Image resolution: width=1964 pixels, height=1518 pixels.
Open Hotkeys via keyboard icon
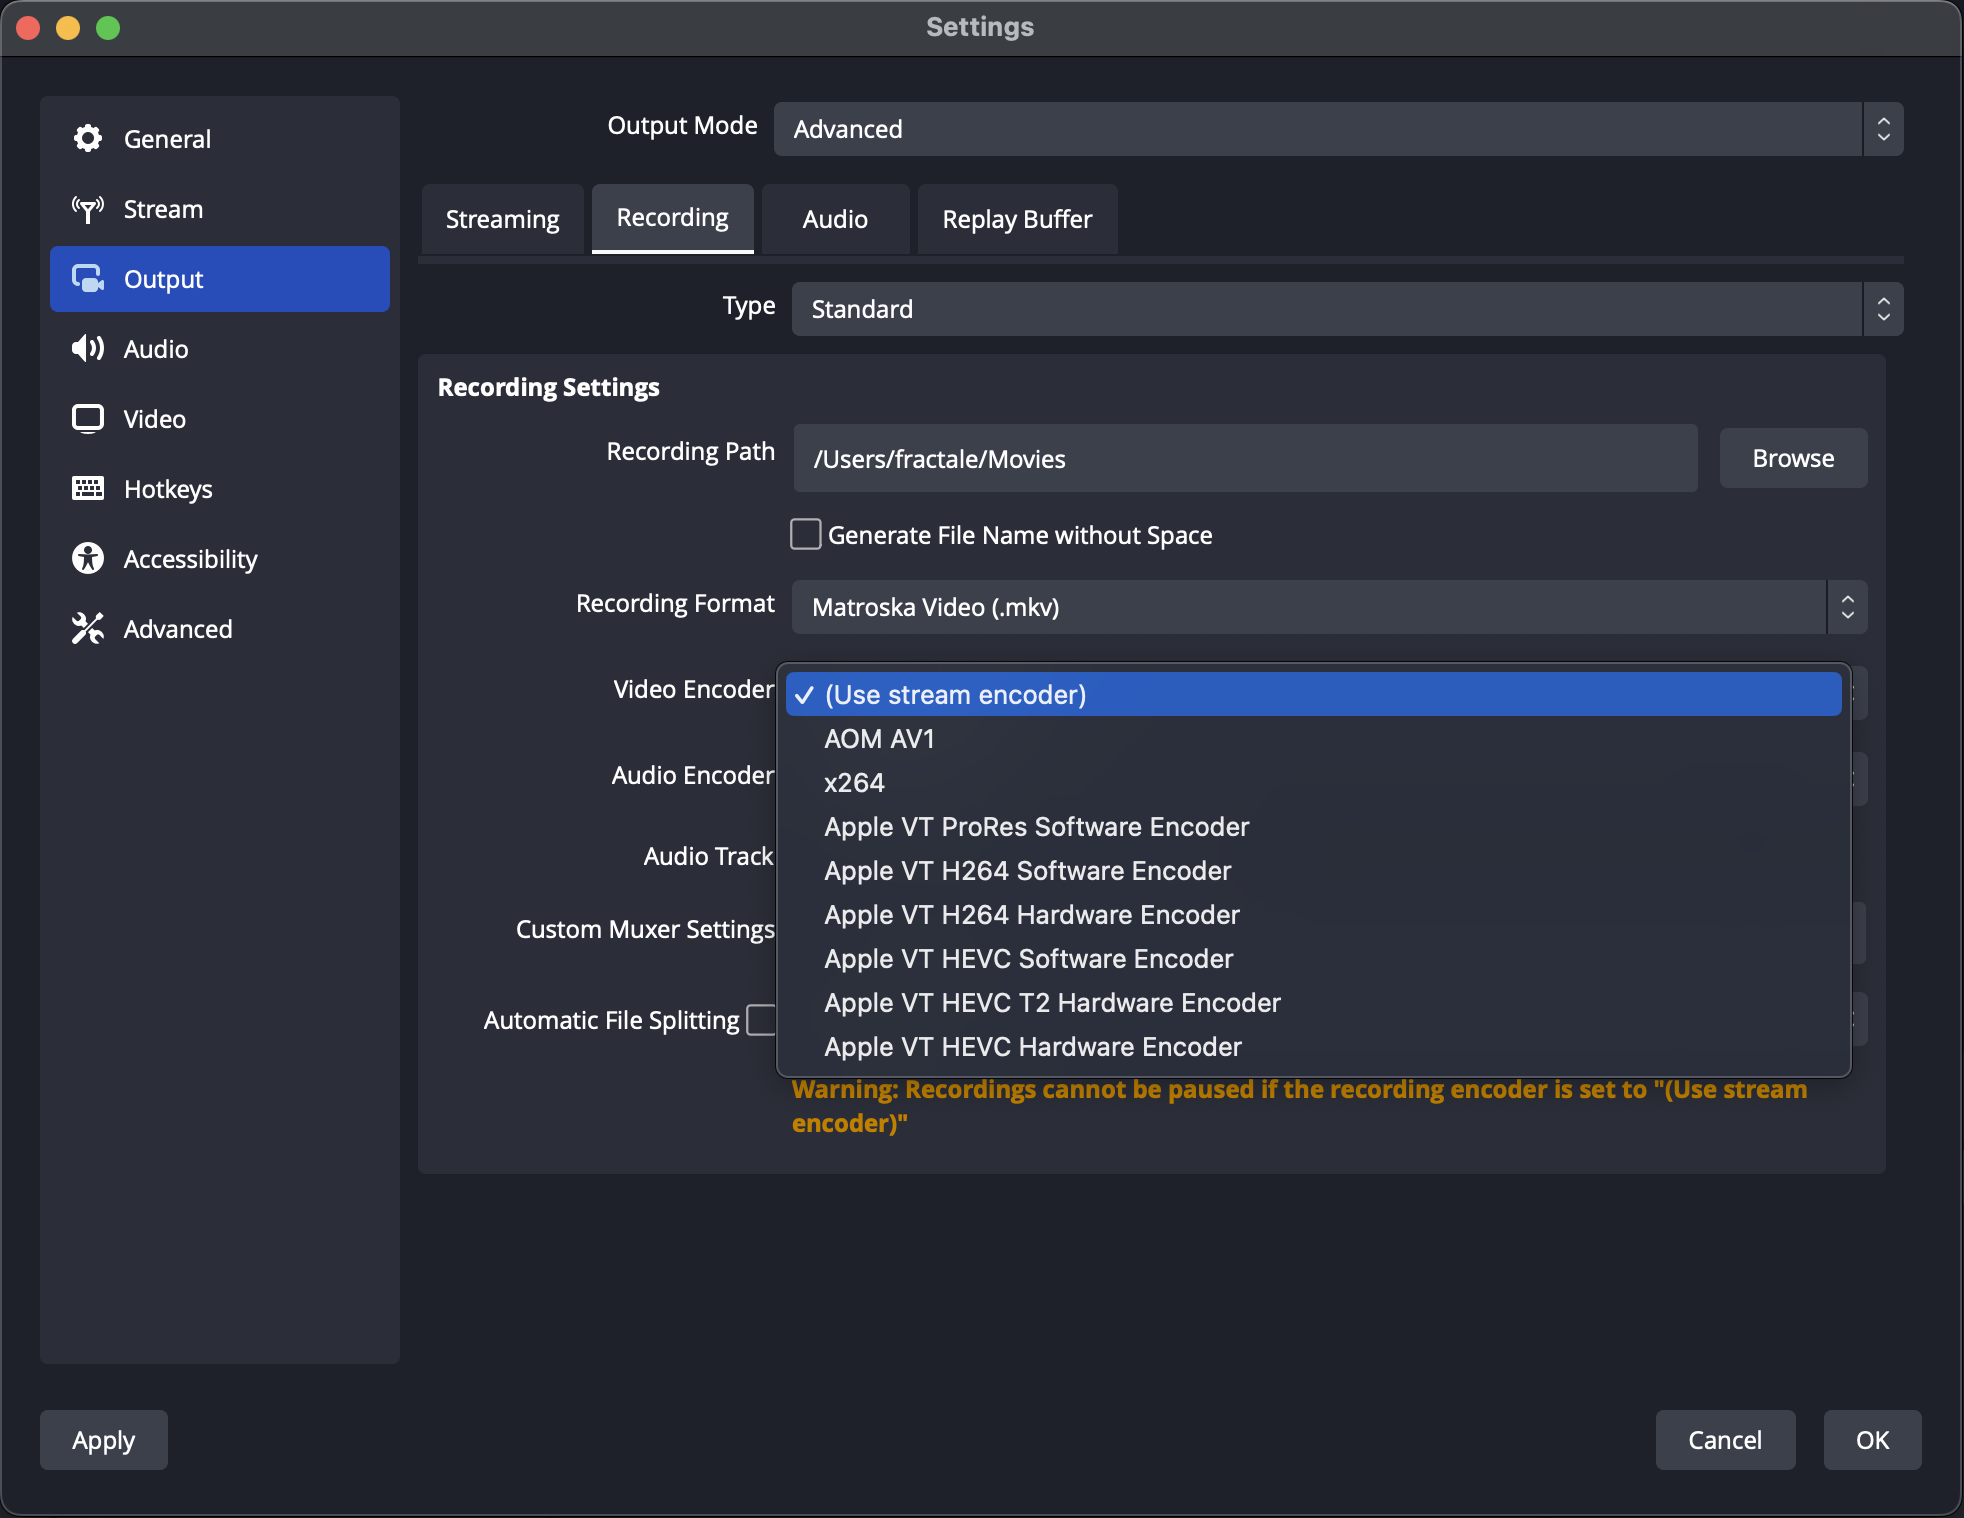[x=87, y=489]
